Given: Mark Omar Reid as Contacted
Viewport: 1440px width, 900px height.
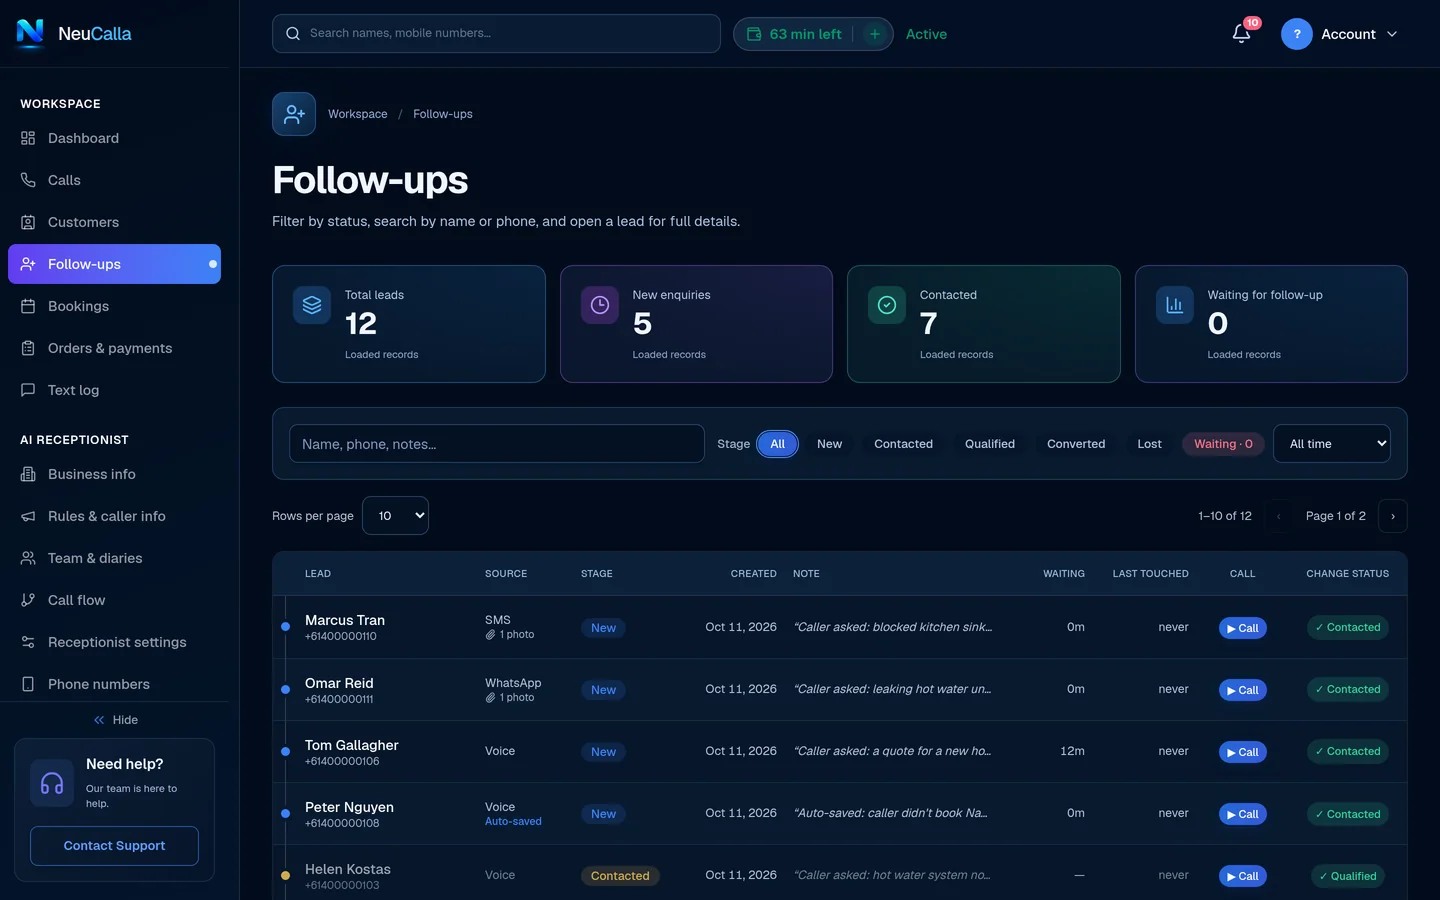Looking at the screenshot, I should click(x=1347, y=690).
